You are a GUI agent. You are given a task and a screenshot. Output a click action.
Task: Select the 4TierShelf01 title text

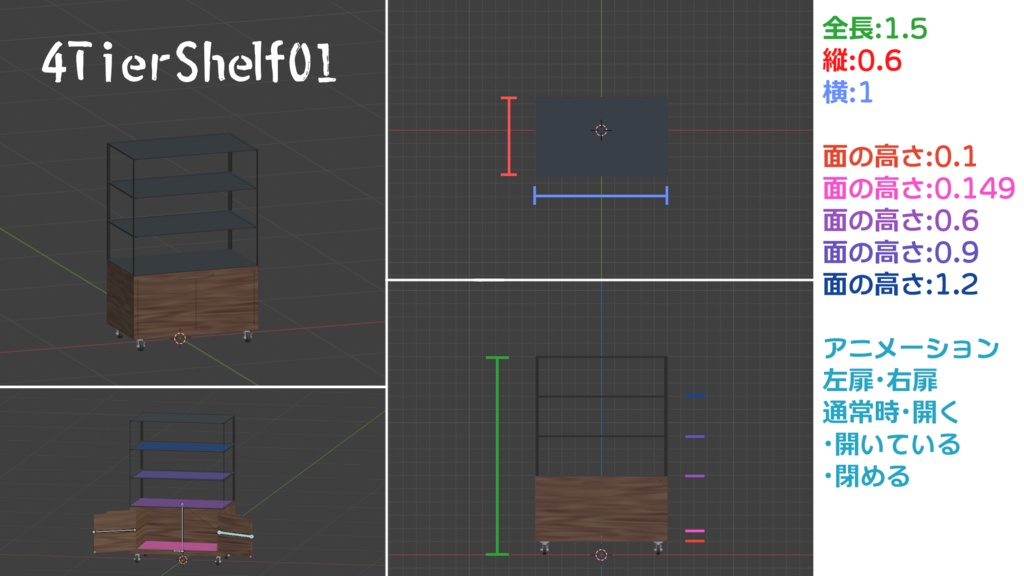pyautogui.click(x=190, y=64)
